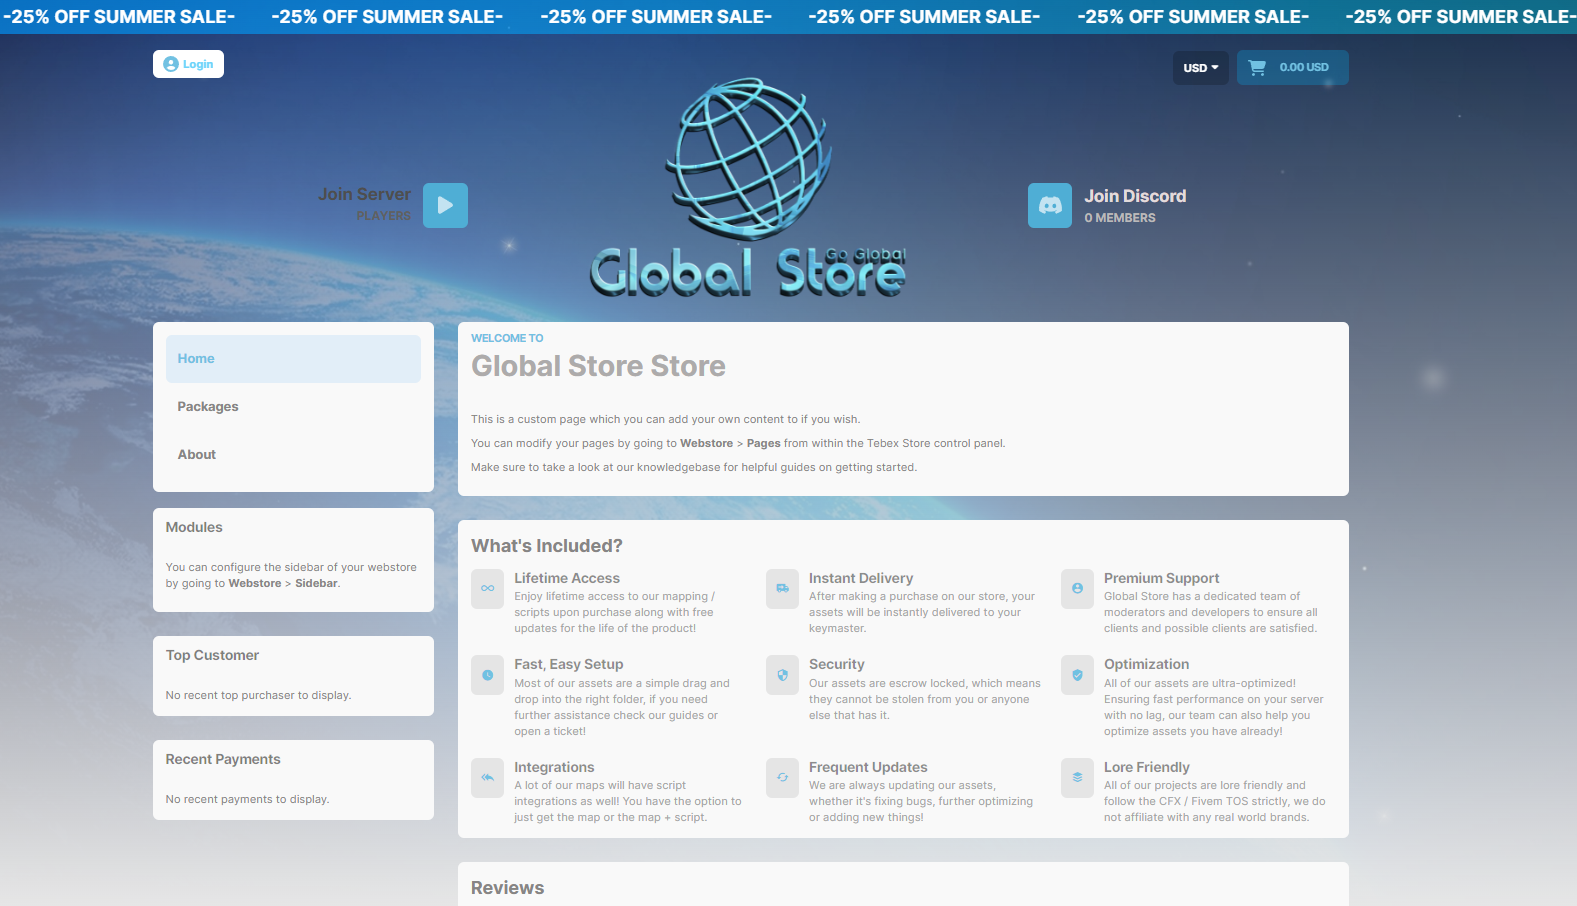This screenshot has width=1577, height=906.
Task: Click the Security heading text
Action: 837,664
